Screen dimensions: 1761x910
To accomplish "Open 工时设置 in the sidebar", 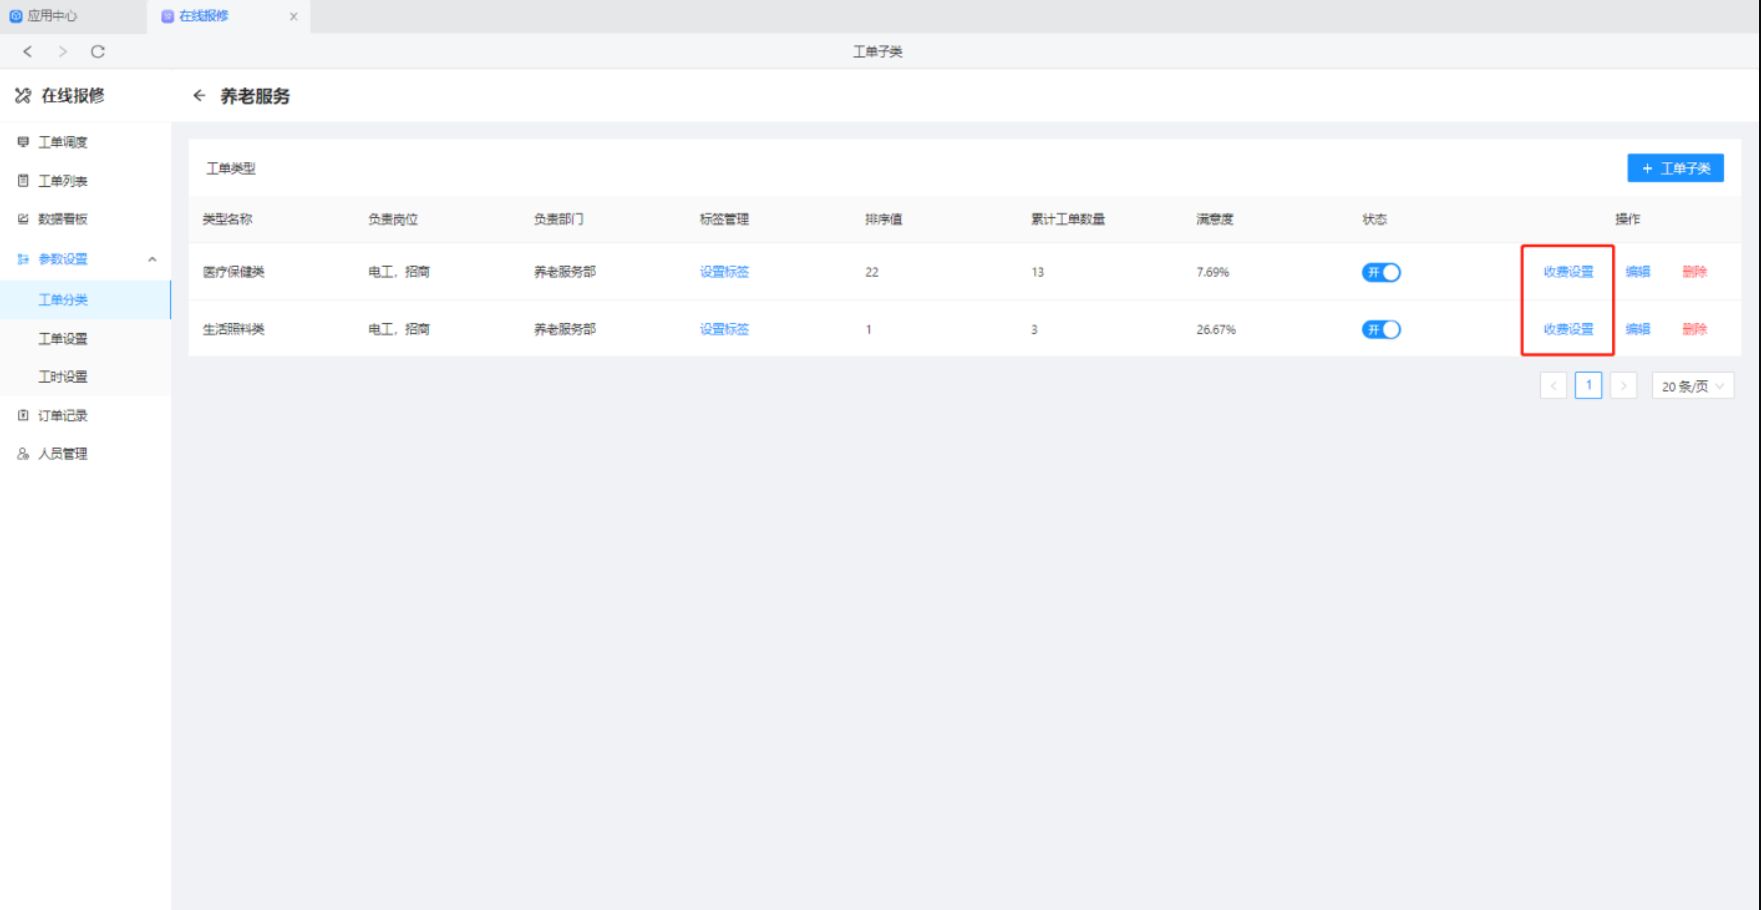I will [63, 377].
